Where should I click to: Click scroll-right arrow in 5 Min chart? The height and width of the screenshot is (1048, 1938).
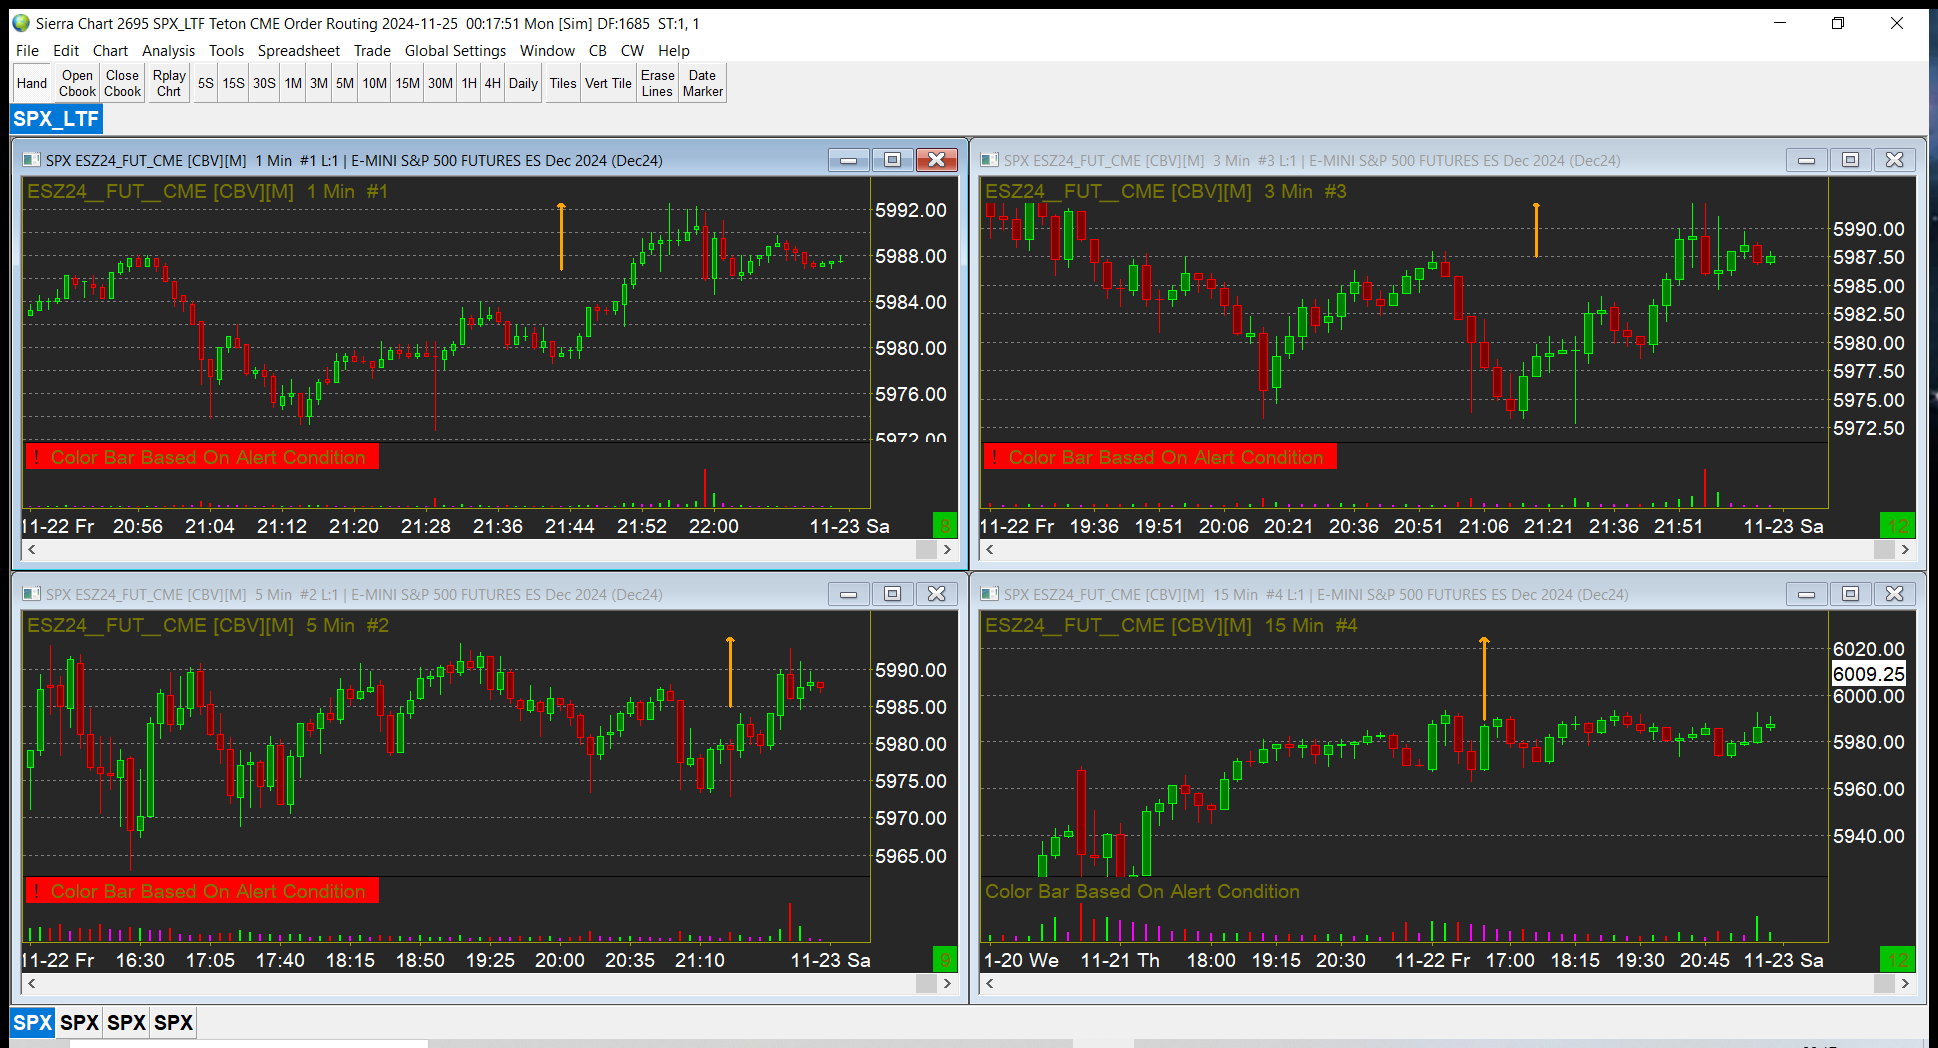tap(947, 983)
